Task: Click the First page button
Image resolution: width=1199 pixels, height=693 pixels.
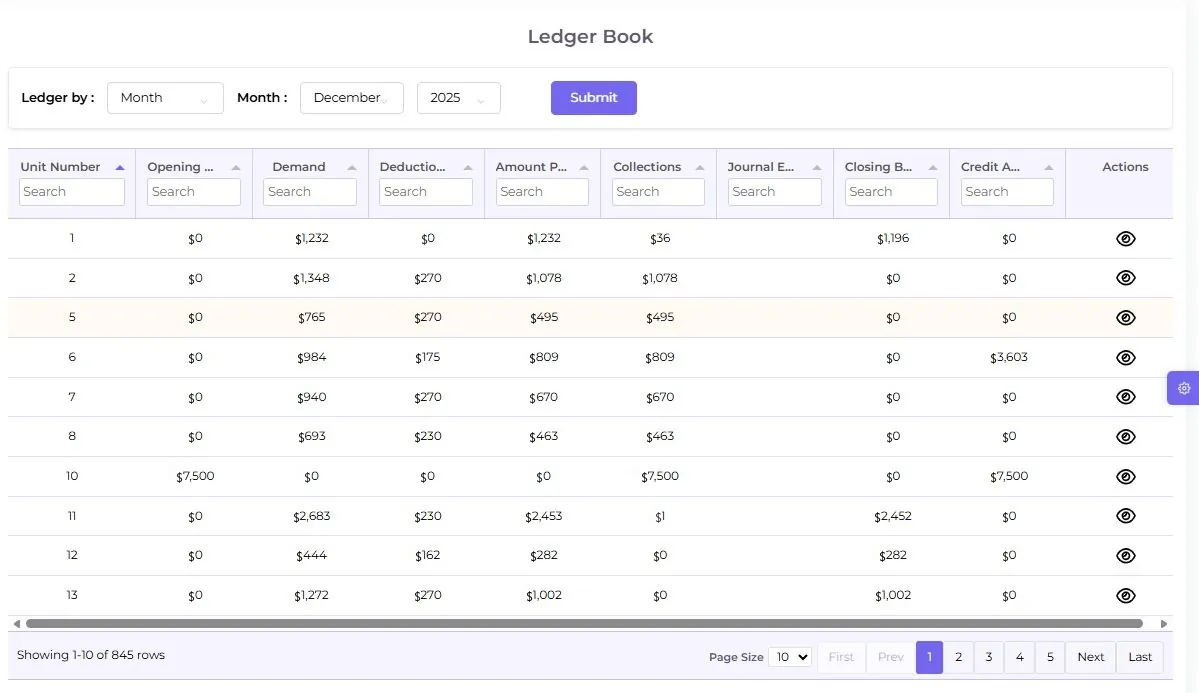Action: 841,657
